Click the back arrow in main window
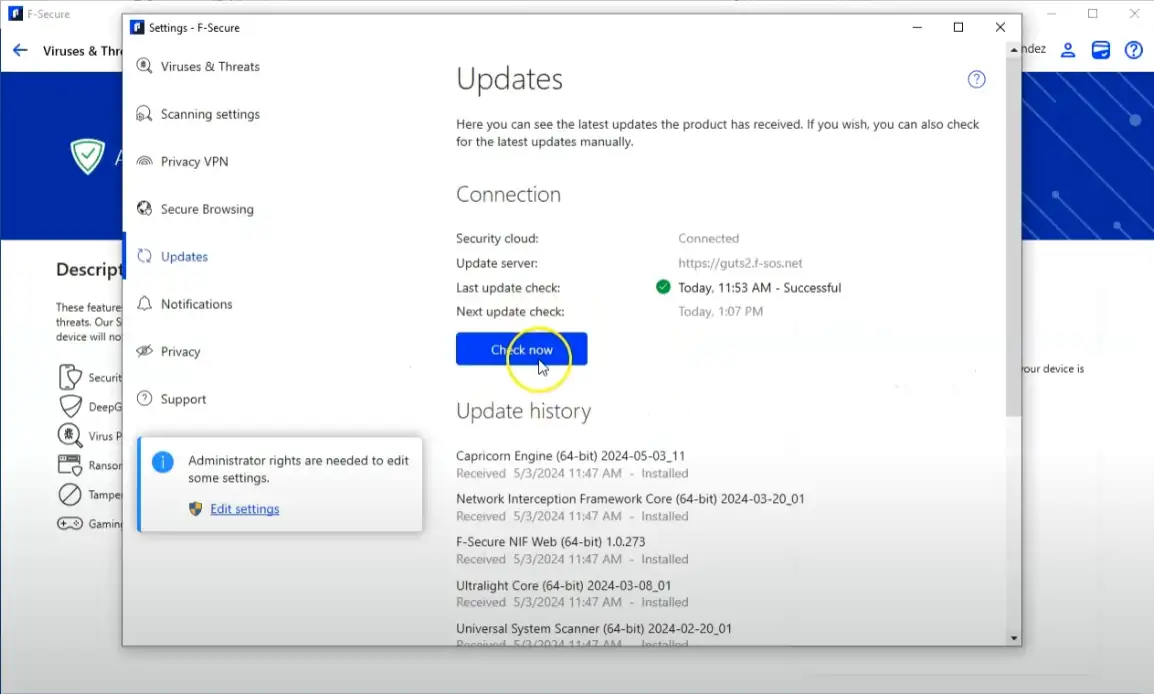The height and width of the screenshot is (694, 1154). (20, 50)
